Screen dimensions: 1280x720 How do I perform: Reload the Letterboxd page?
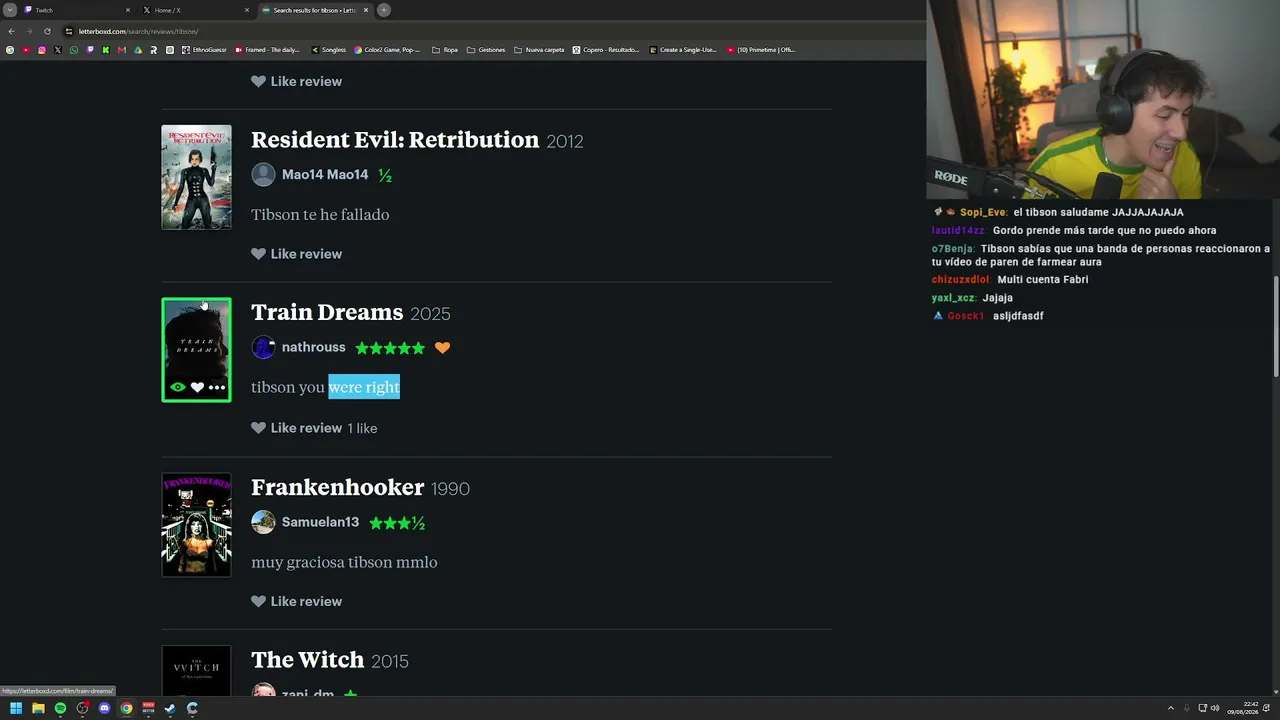point(47,31)
